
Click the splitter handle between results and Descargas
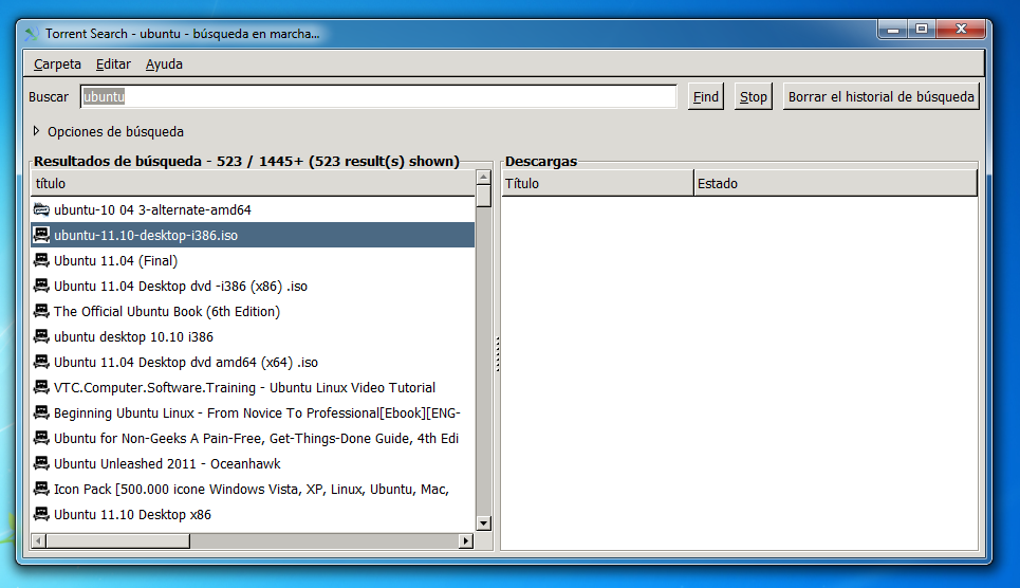click(498, 354)
